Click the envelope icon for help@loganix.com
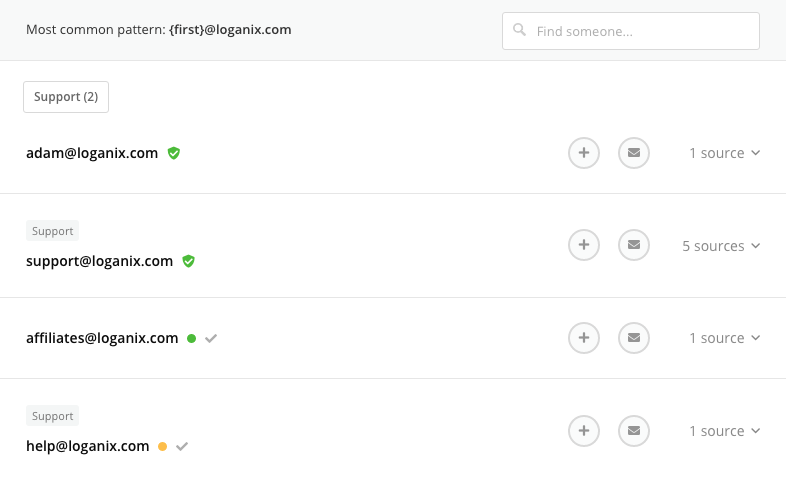Viewport: 786px width, 486px height. (634, 431)
